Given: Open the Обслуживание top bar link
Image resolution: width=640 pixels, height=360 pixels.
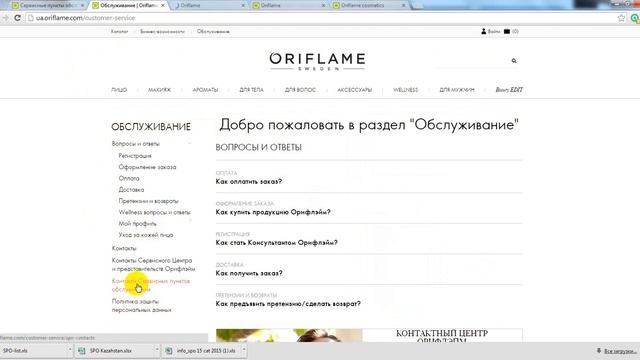Looking at the screenshot, I should coord(213,31).
